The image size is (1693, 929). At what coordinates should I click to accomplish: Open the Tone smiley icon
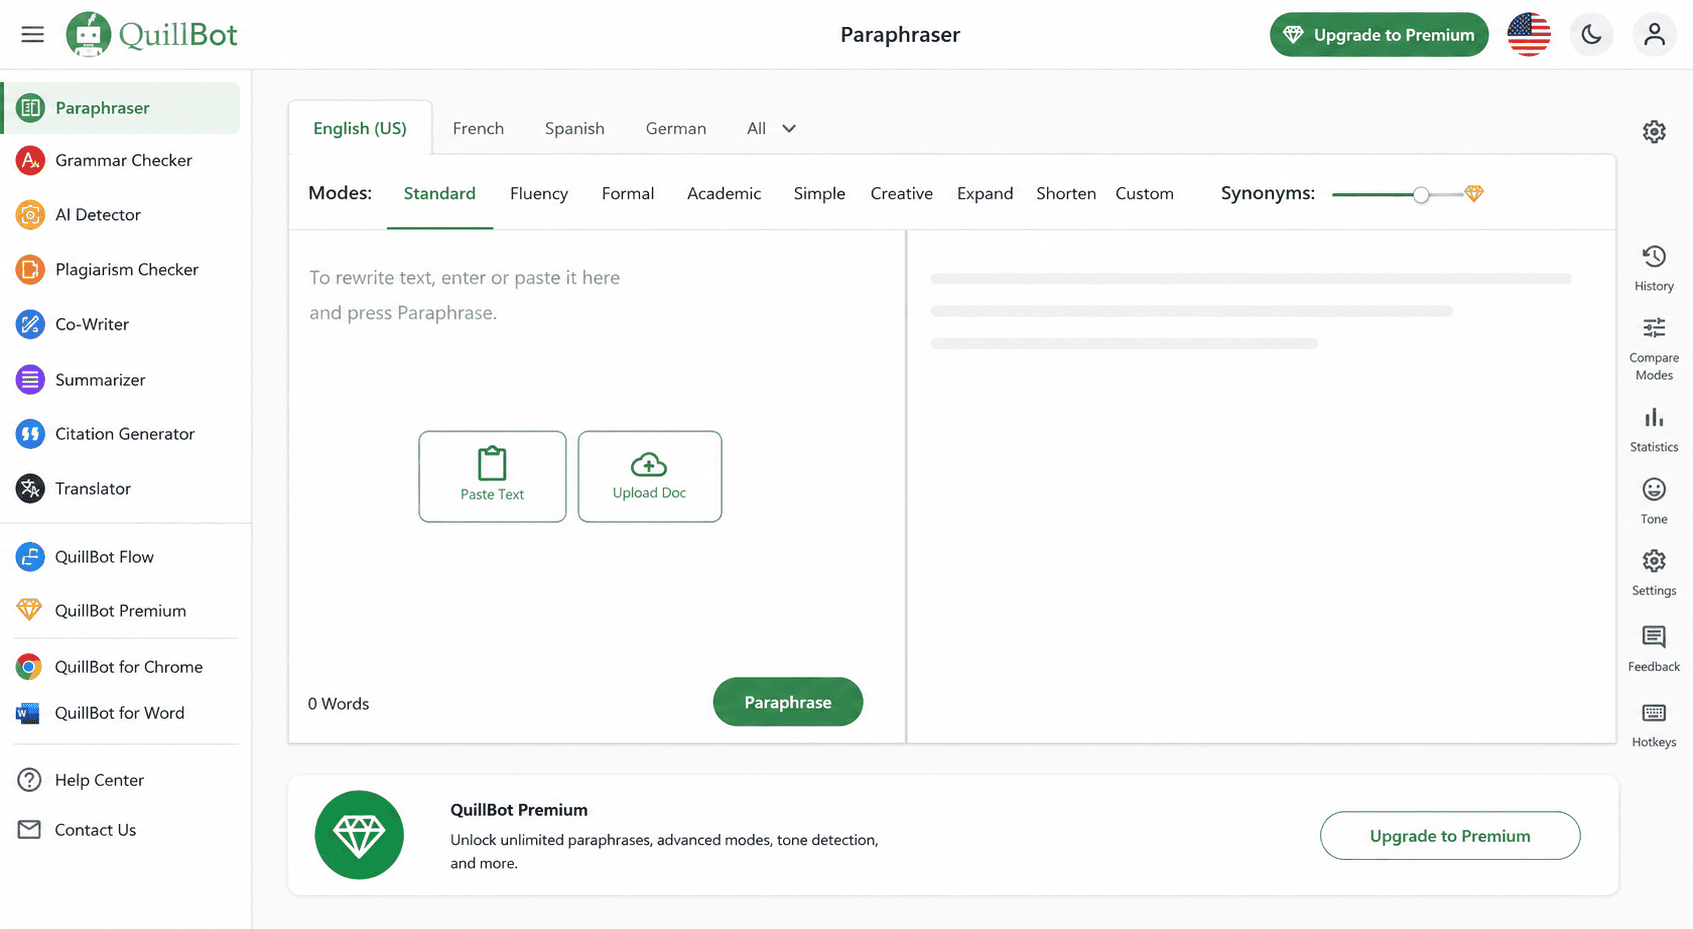[1654, 489]
